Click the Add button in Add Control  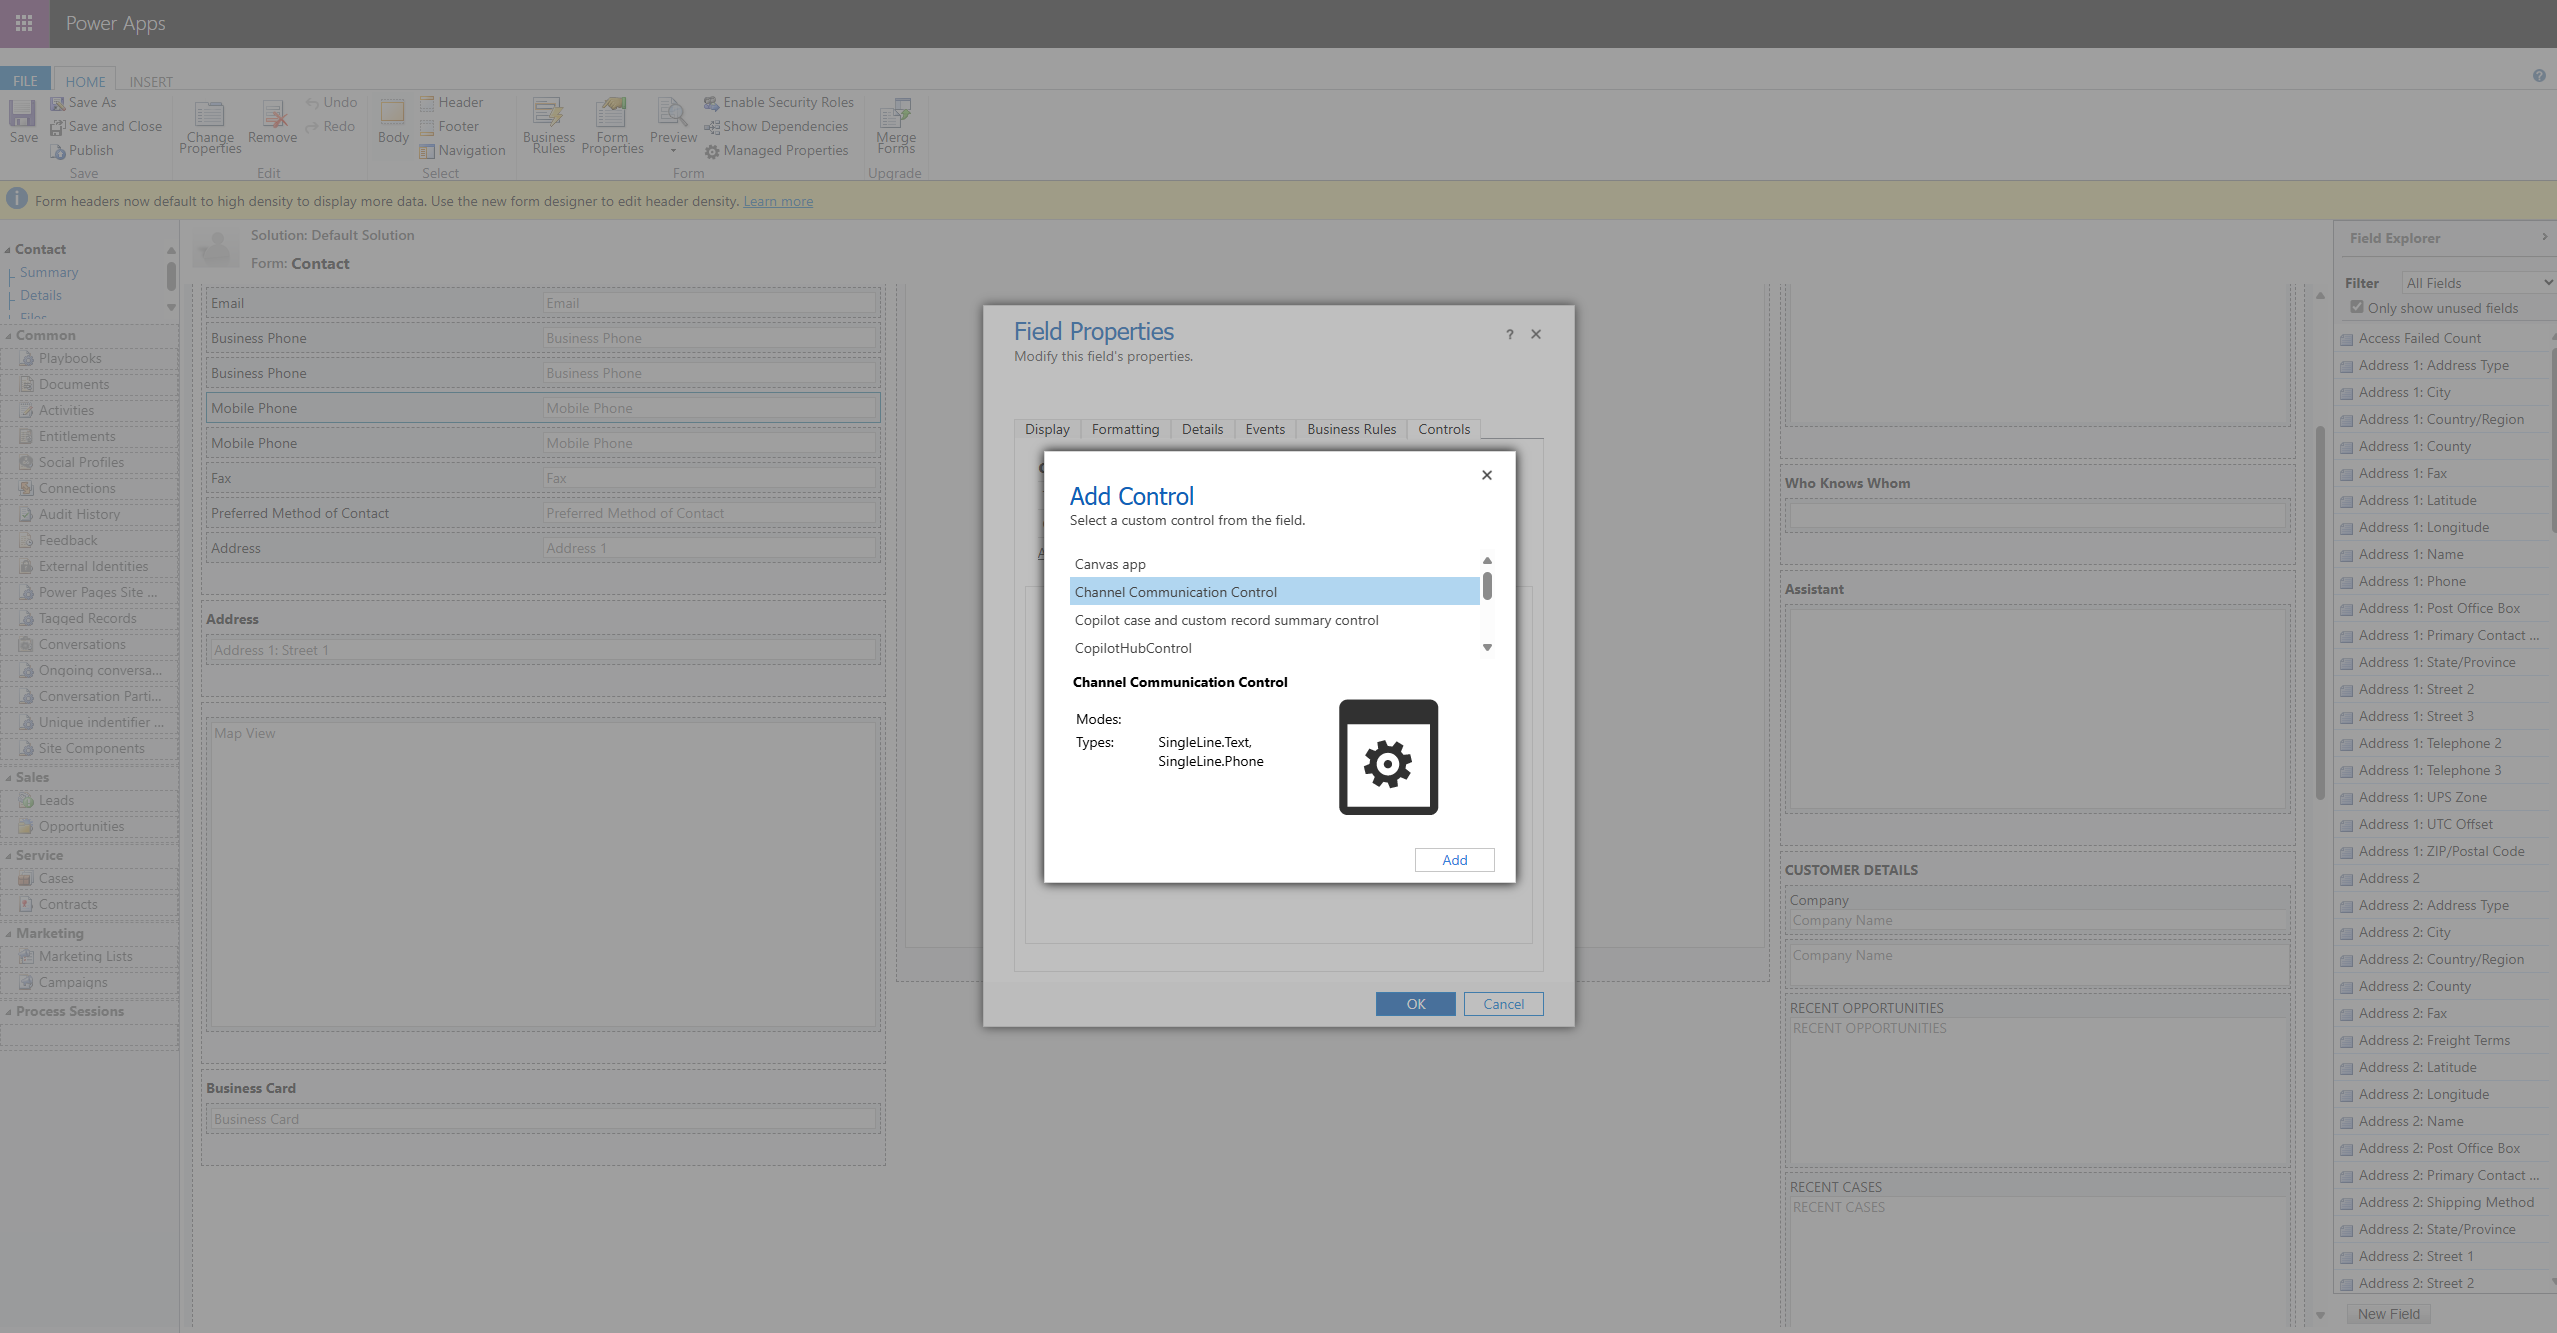tap(1454, 860)
